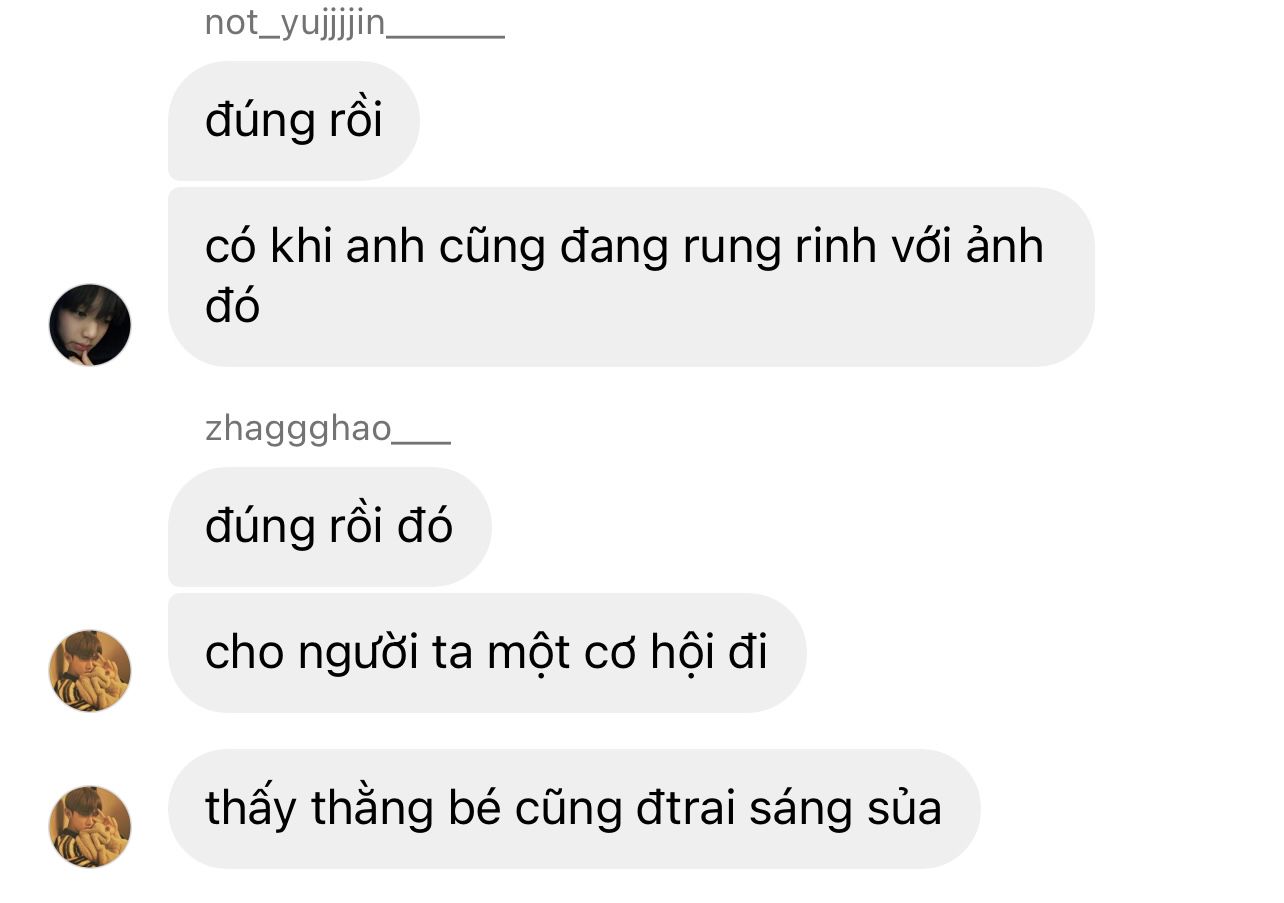Tap the "đúng rồi đó" message bubble
This screenshot has width=1284, height=903.
(x=330, y=526)
